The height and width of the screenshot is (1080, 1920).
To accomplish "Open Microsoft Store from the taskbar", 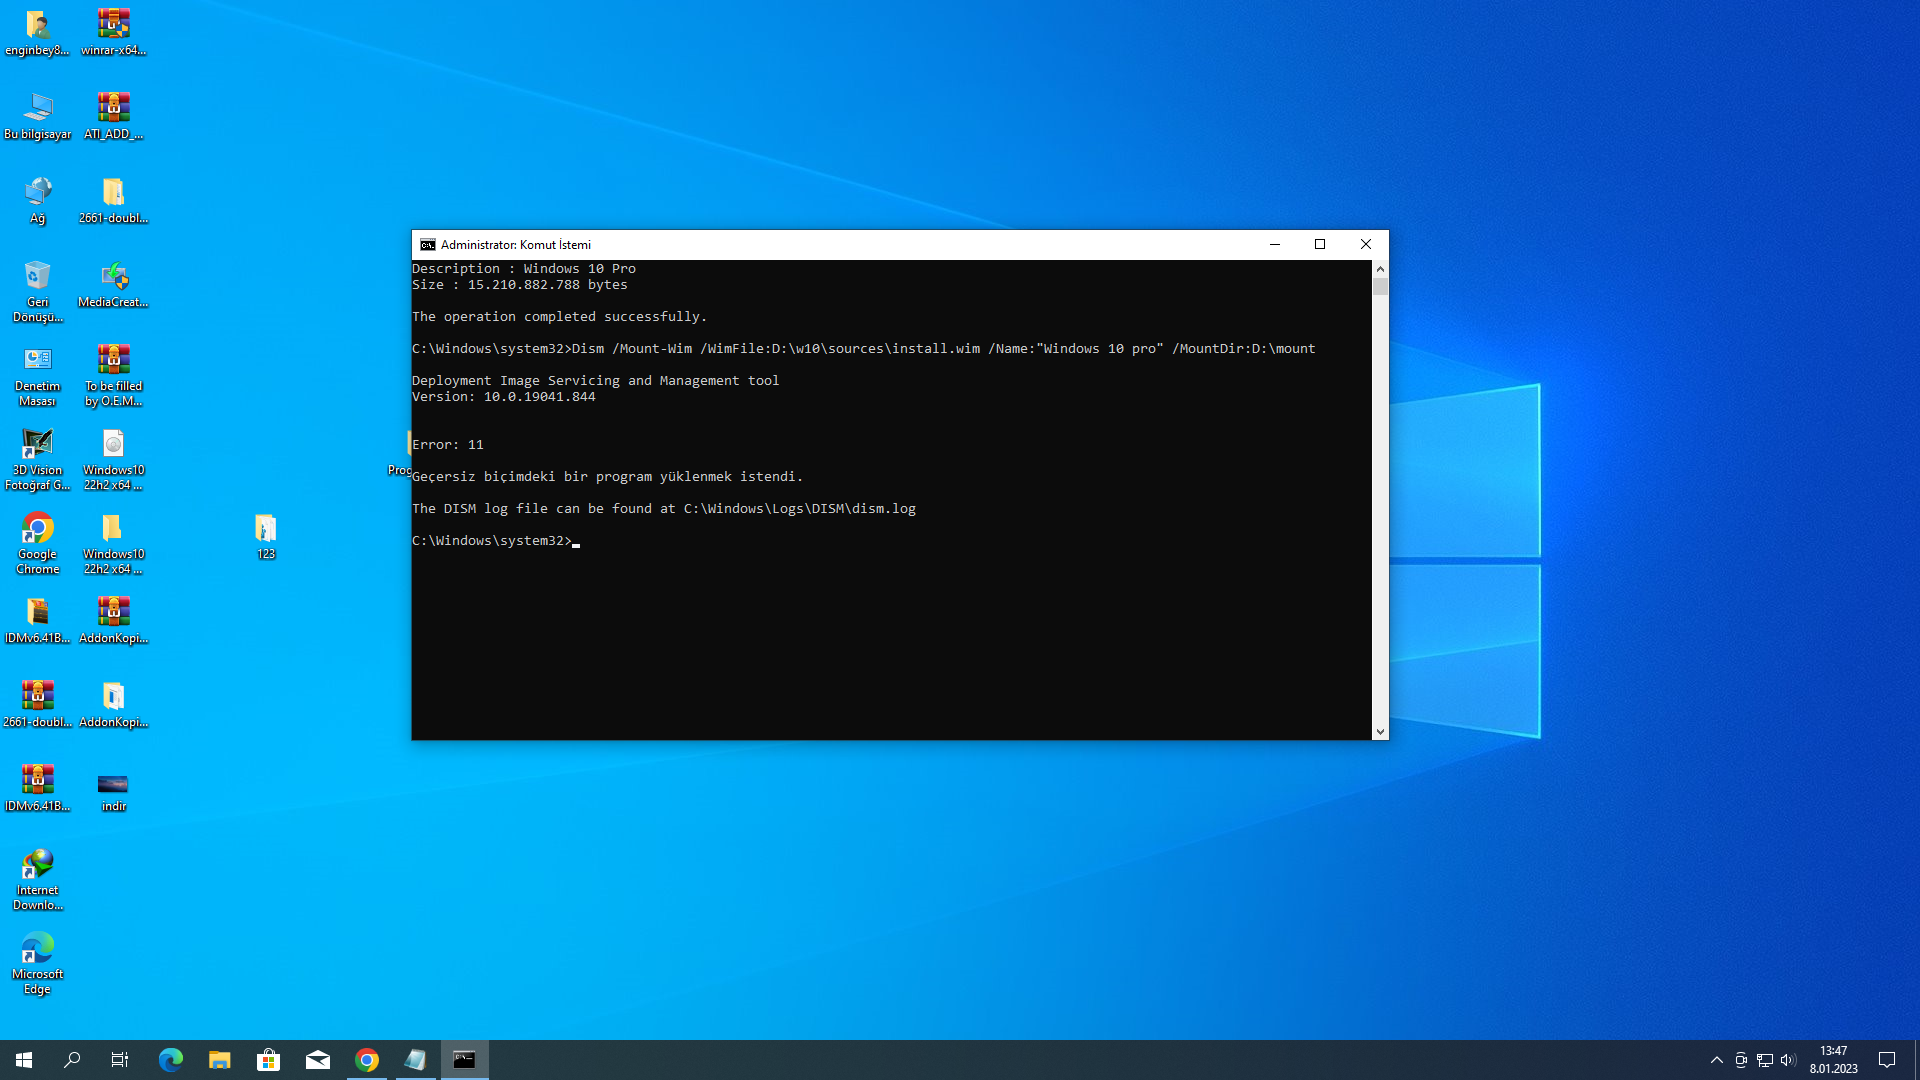I will (x=268, y=1060).
